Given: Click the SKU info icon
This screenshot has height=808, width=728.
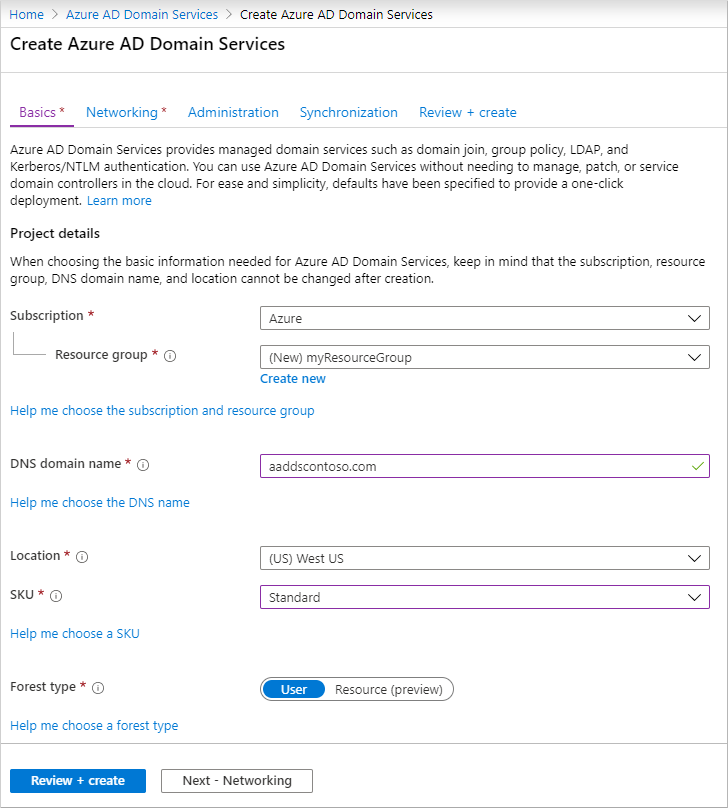Looking at the screenshot, I should tap(55, 595).
